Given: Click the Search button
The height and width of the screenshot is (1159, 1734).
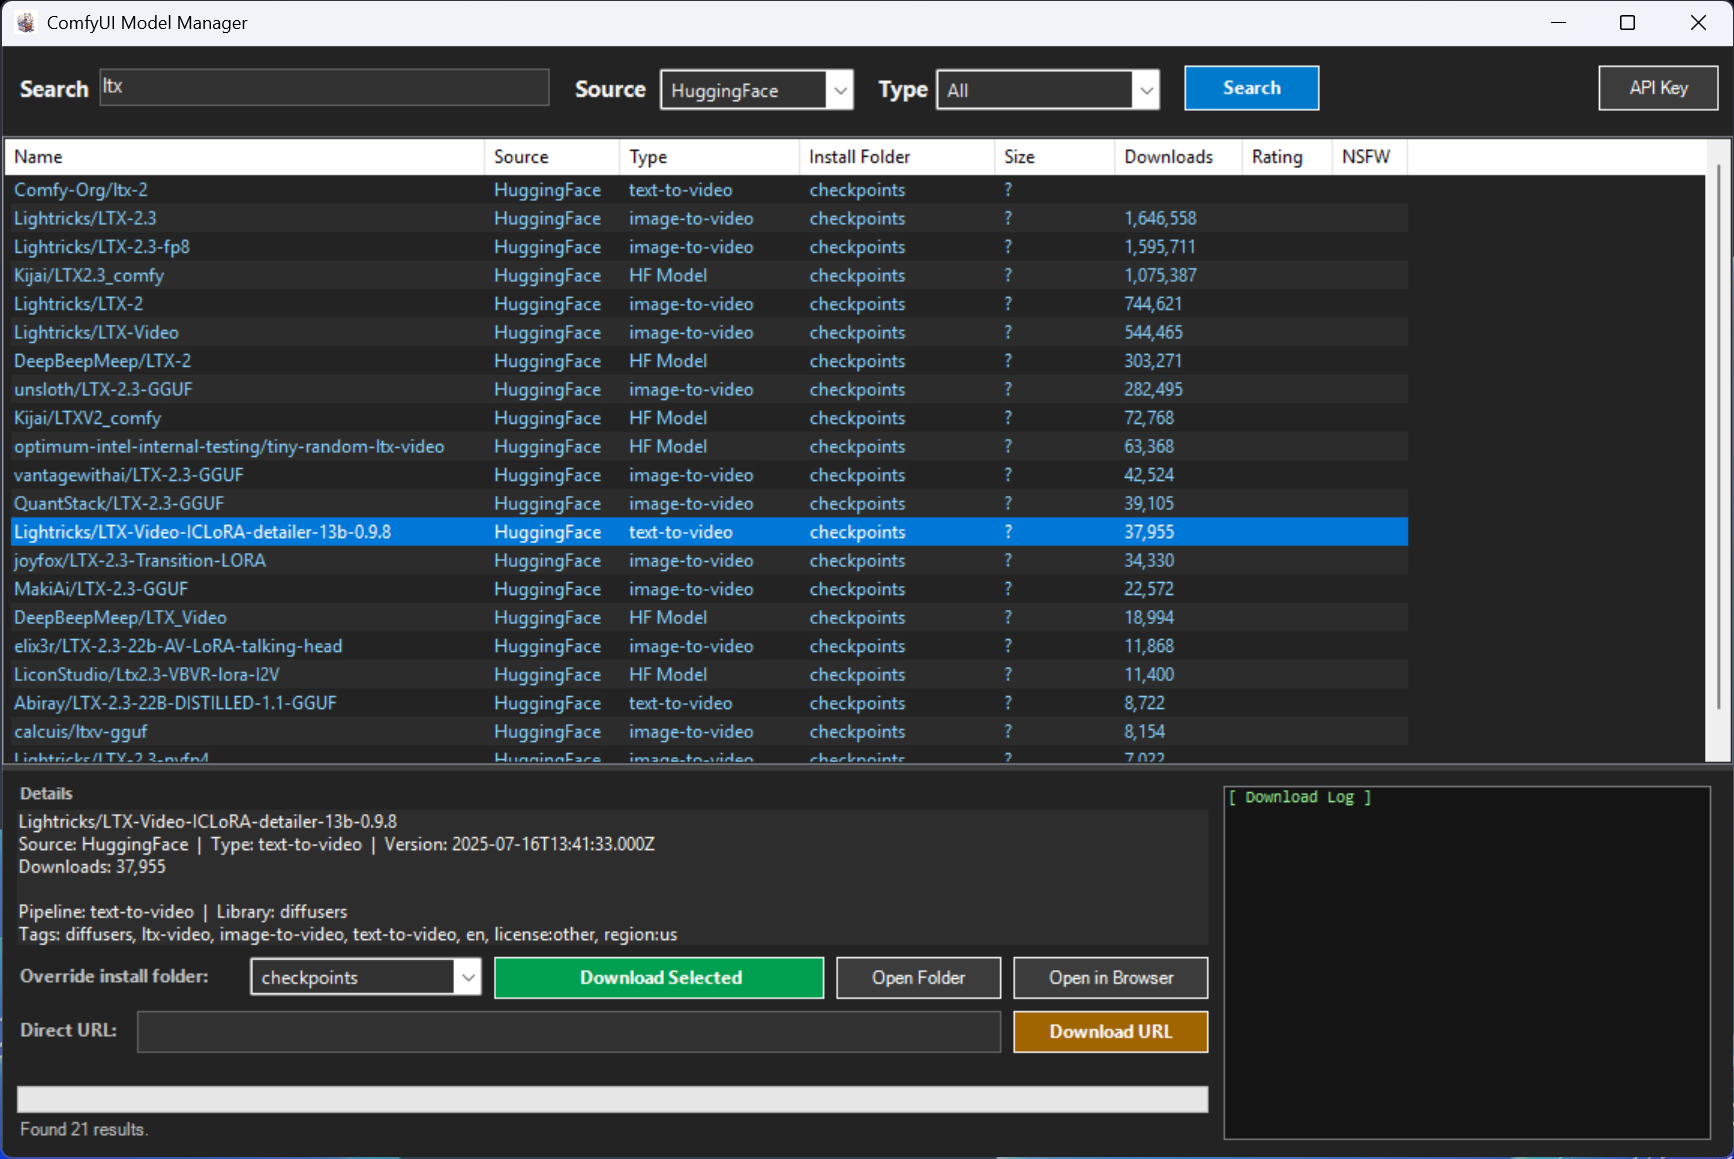Looking at the screenshot, I should [x=1251, y=88].
